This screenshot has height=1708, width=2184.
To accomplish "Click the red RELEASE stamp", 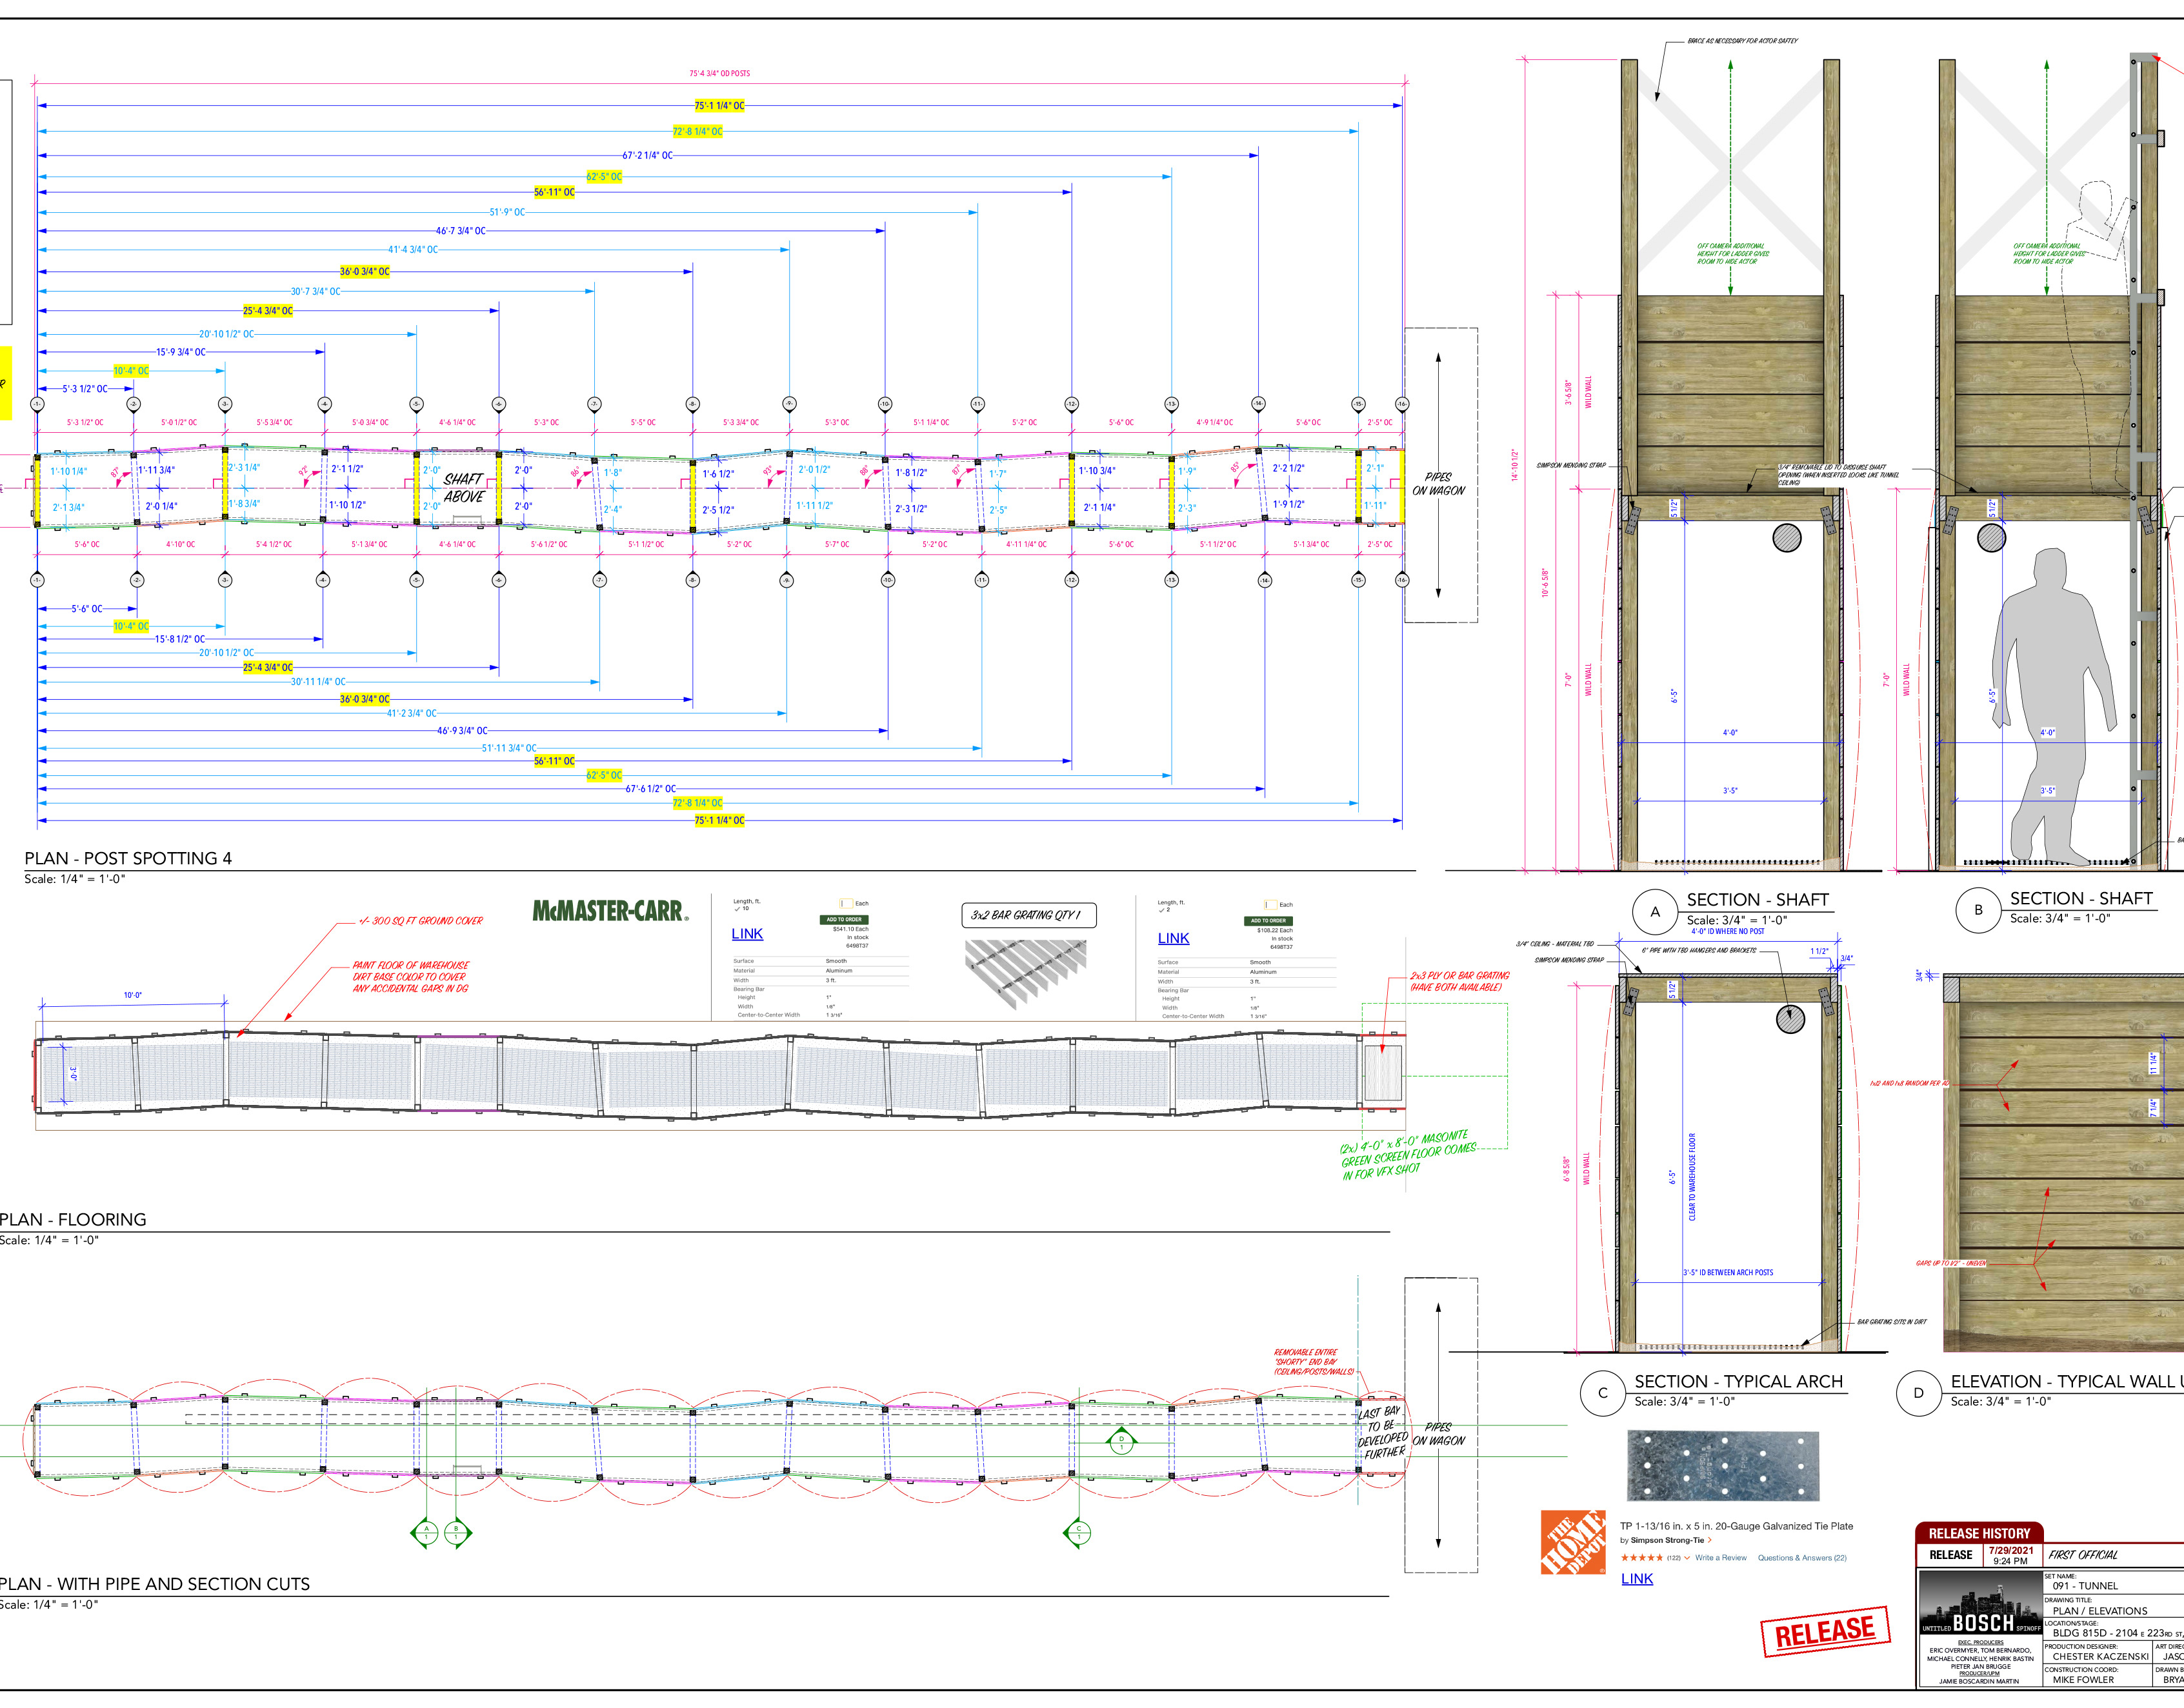I will [1824, 1632].
